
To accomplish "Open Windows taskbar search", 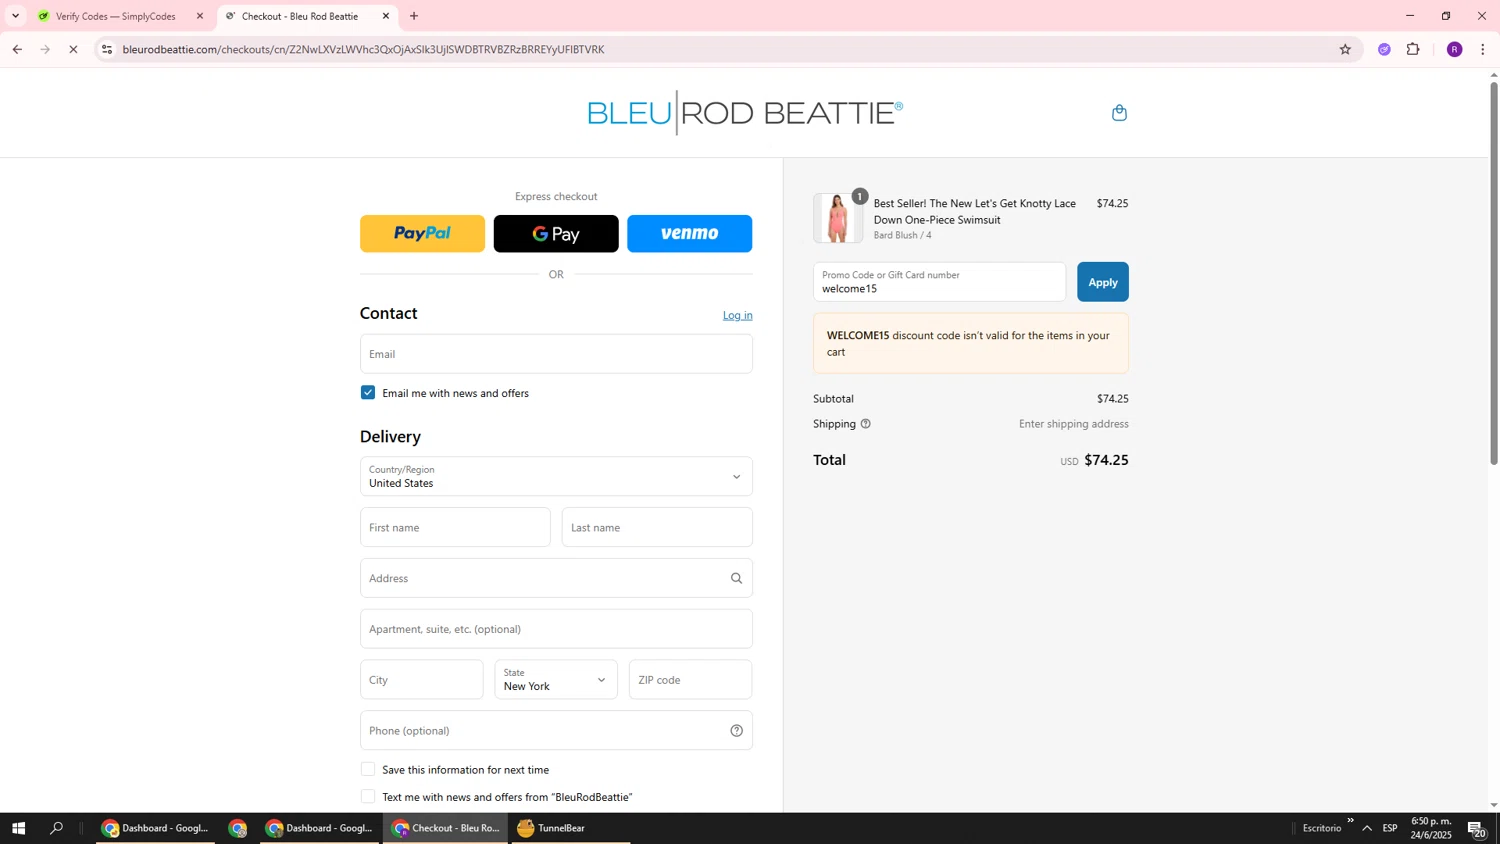I will coord(56,828).
